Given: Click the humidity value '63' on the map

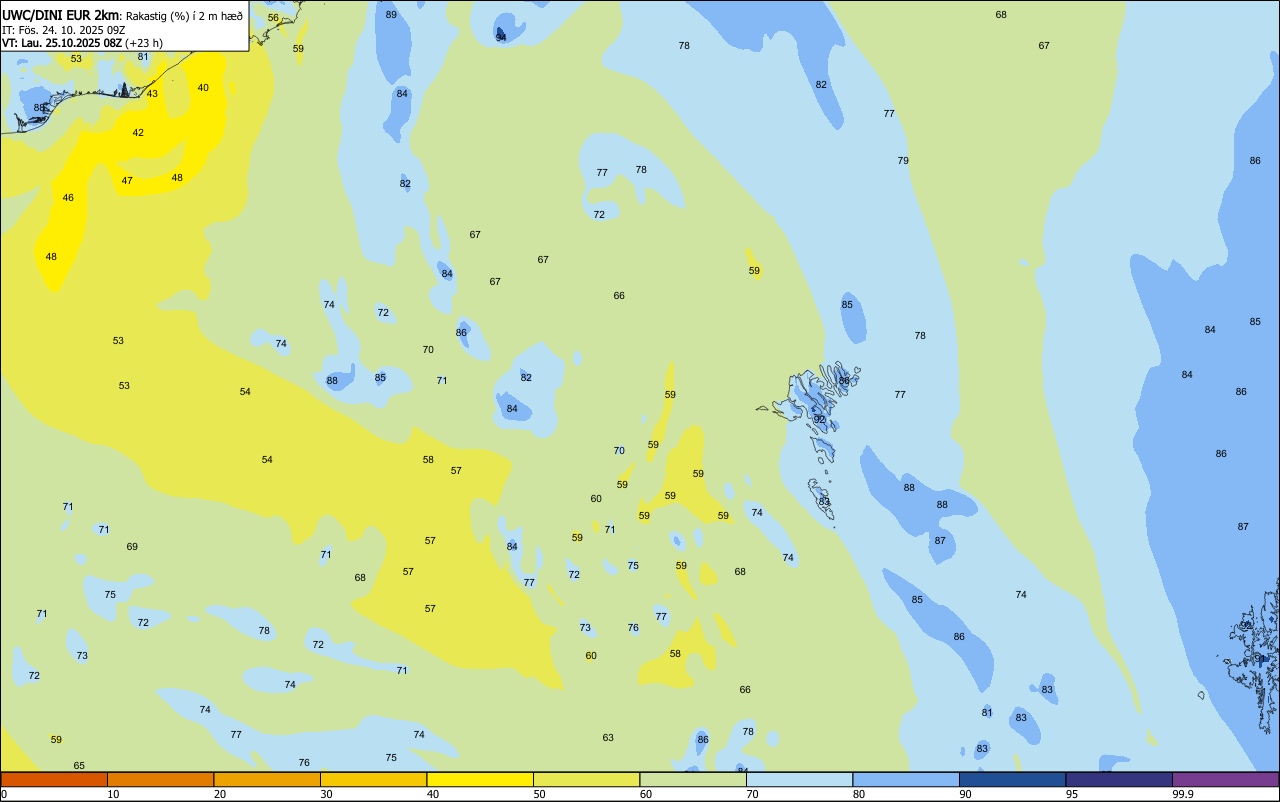Looking at the screenshot, I should point(608,738).
